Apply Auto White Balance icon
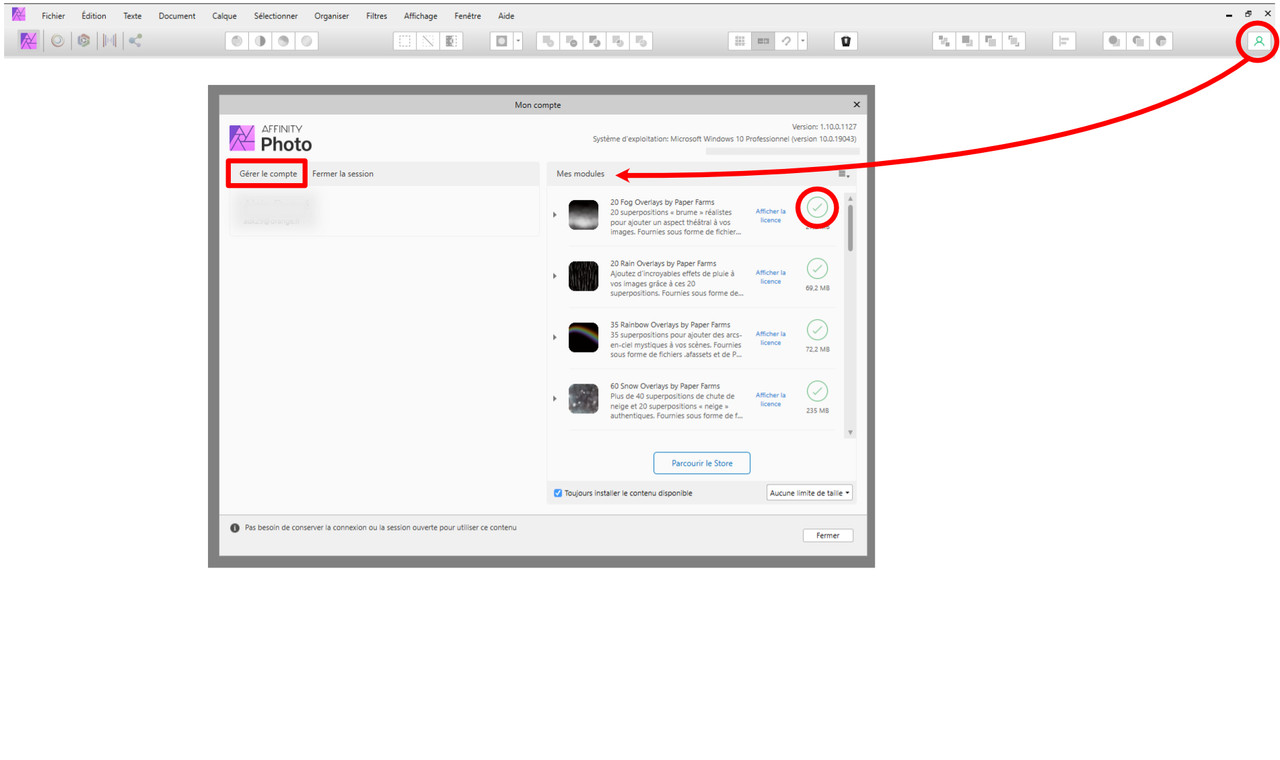 tap(307, 41)
